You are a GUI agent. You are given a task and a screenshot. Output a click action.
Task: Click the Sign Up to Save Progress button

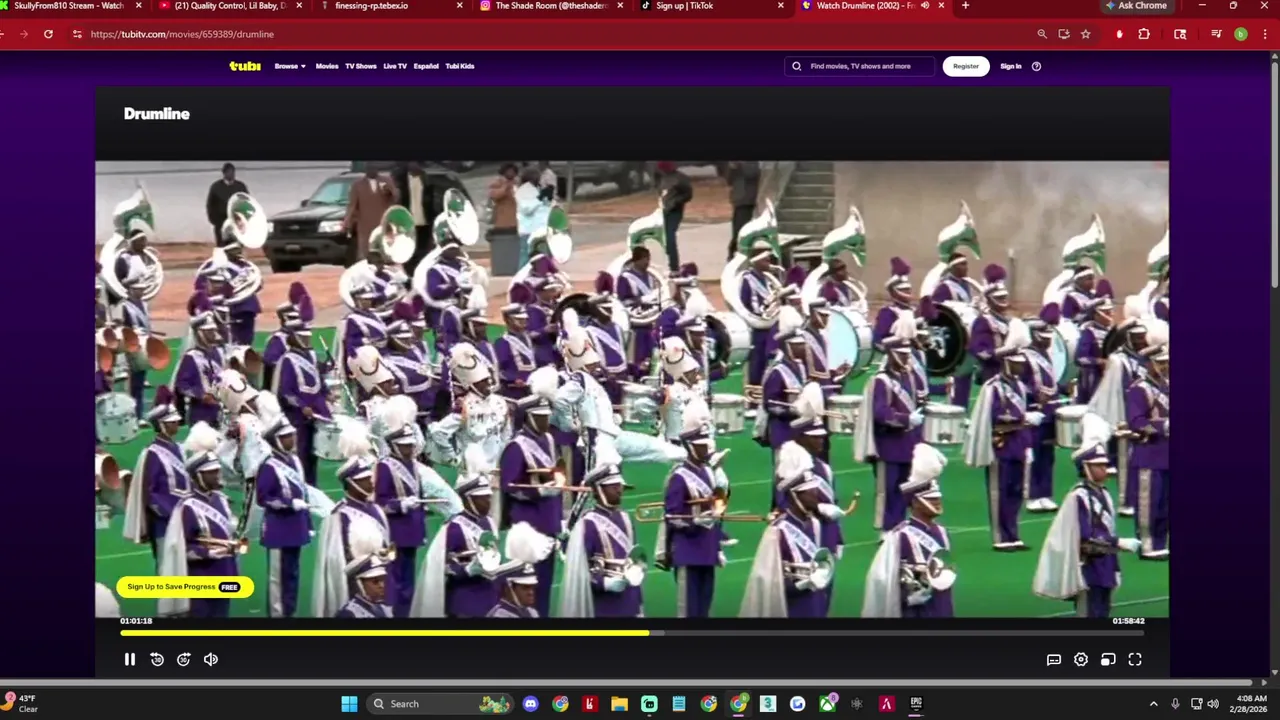[x=185, y=587]
